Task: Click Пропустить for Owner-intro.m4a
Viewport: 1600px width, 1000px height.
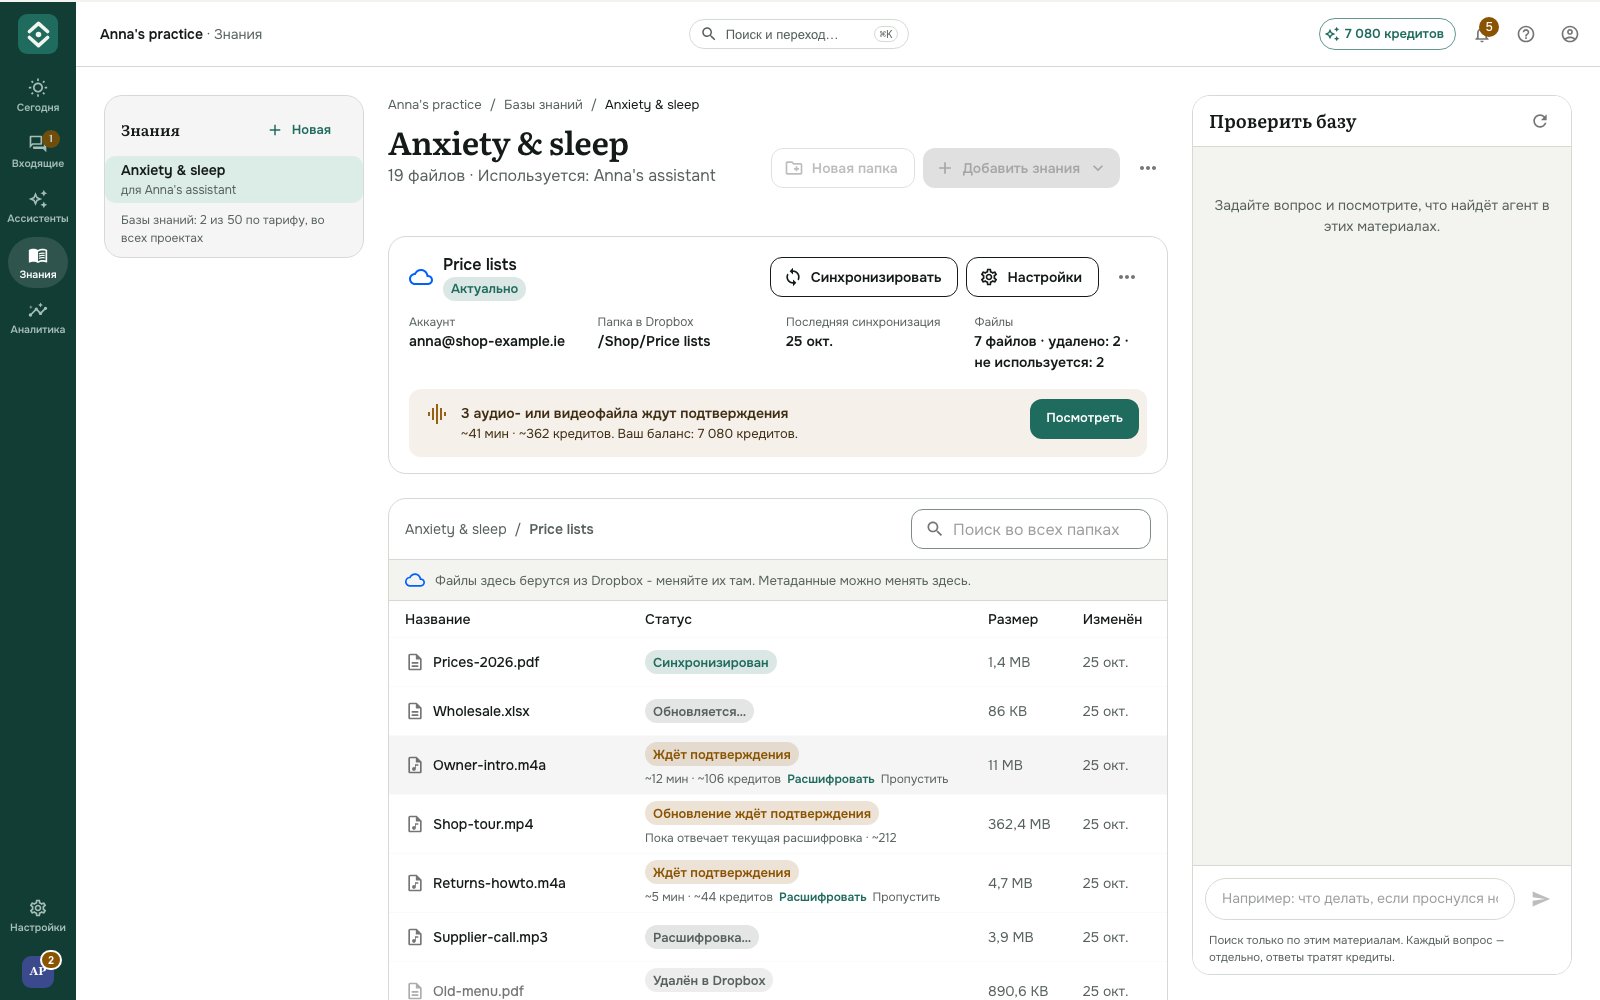Action: (915, 779)
